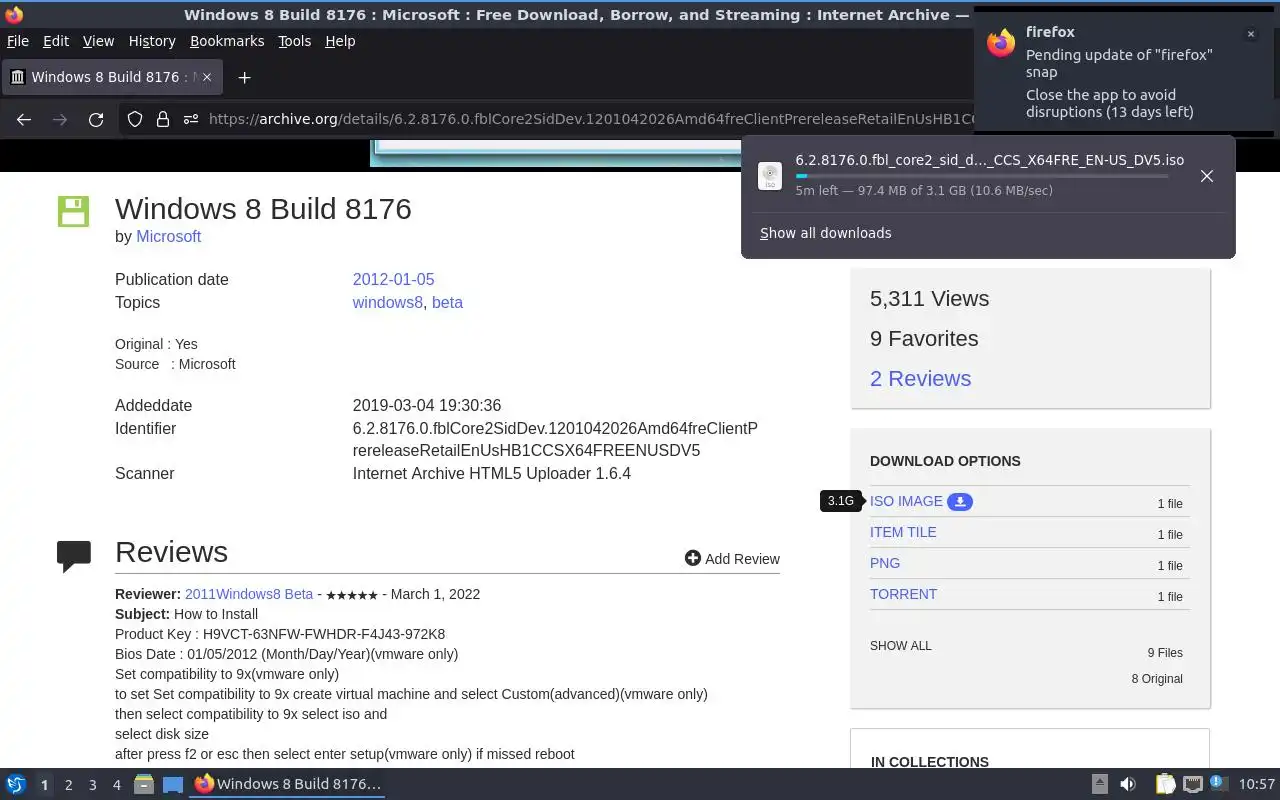Open the 2012-01-05 publication date link
The image size is (1280, 800).
[x=393, y=280]
